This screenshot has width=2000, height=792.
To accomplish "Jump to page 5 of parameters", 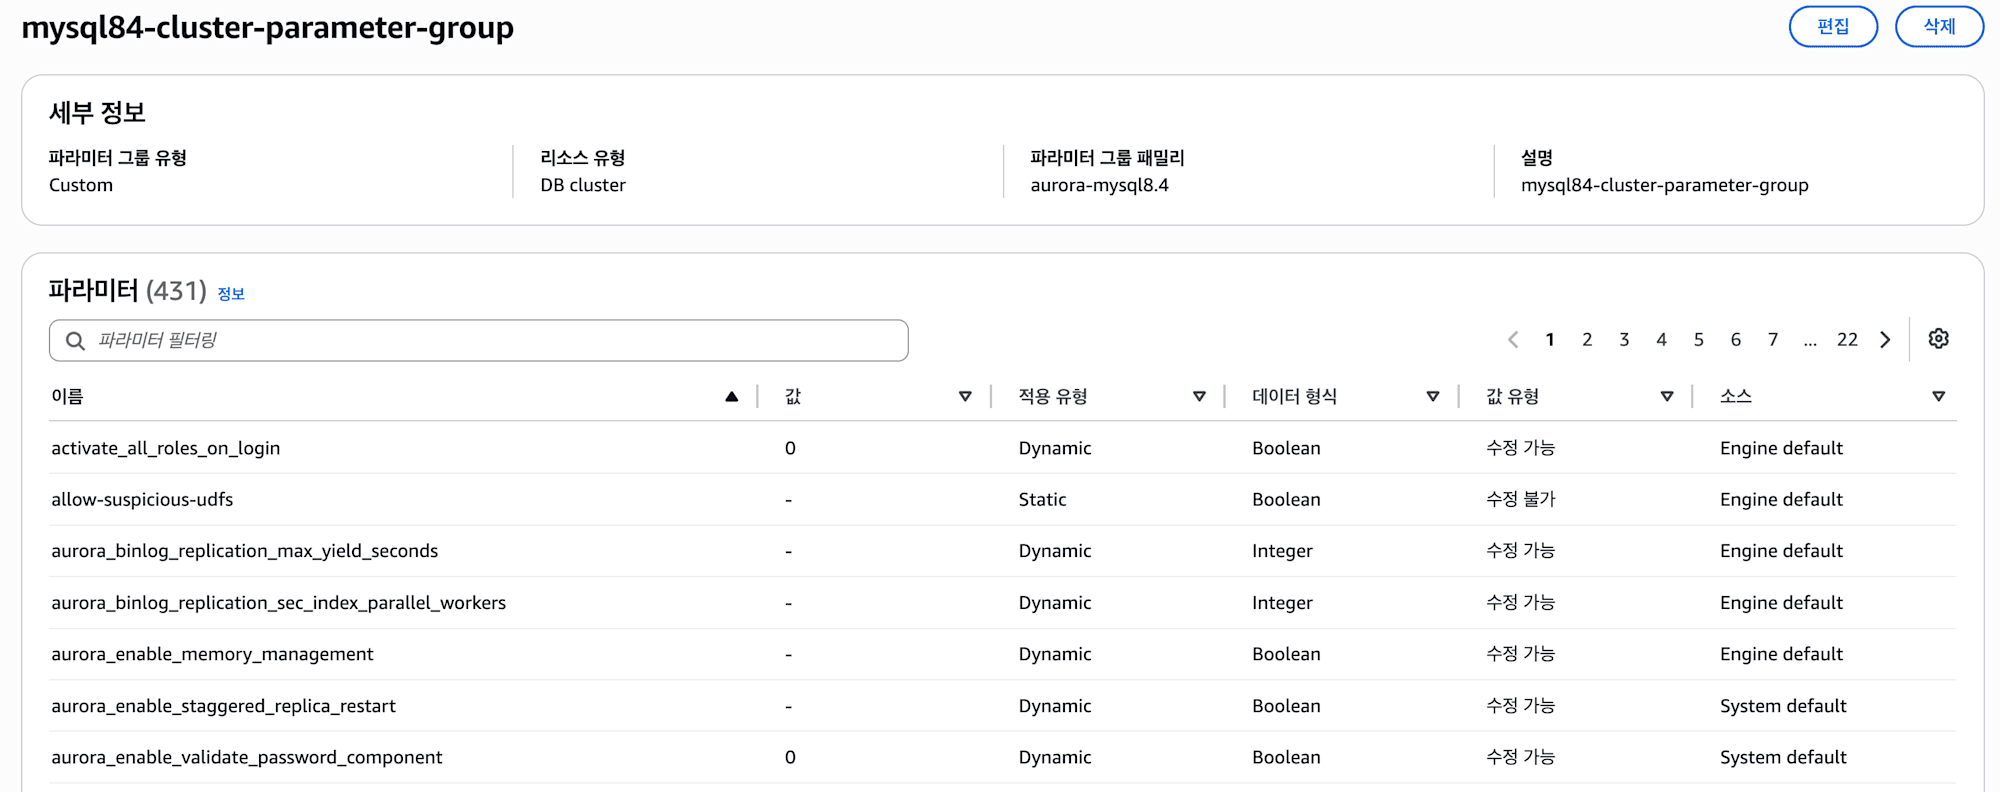I will click(1698, 340).
